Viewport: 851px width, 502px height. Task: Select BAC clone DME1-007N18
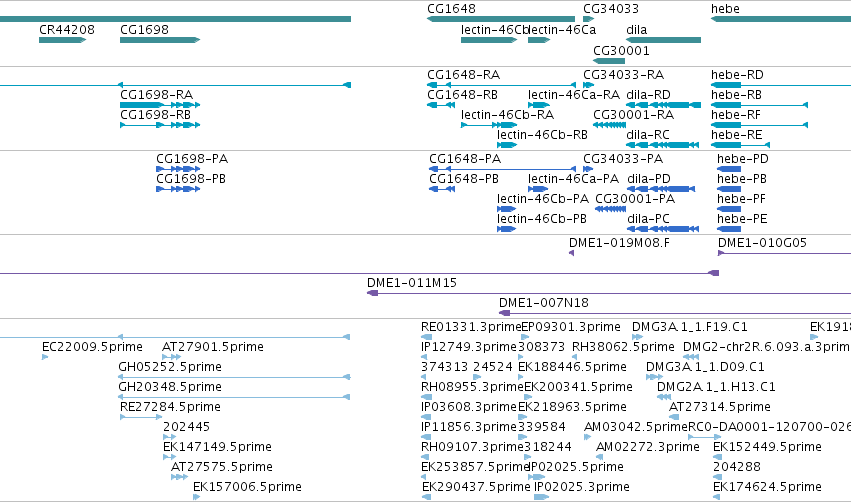click(x=675, y=313)
